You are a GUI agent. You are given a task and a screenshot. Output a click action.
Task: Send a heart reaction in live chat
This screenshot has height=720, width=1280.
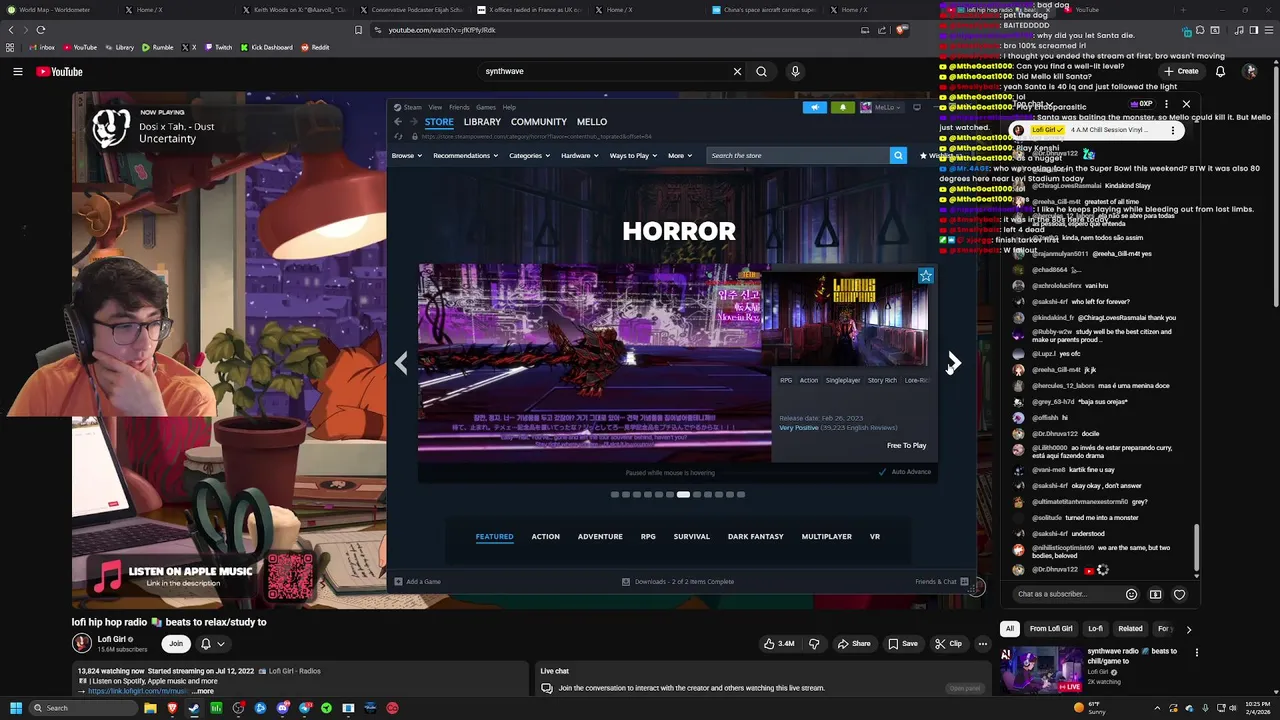(x=1179, y=594)
